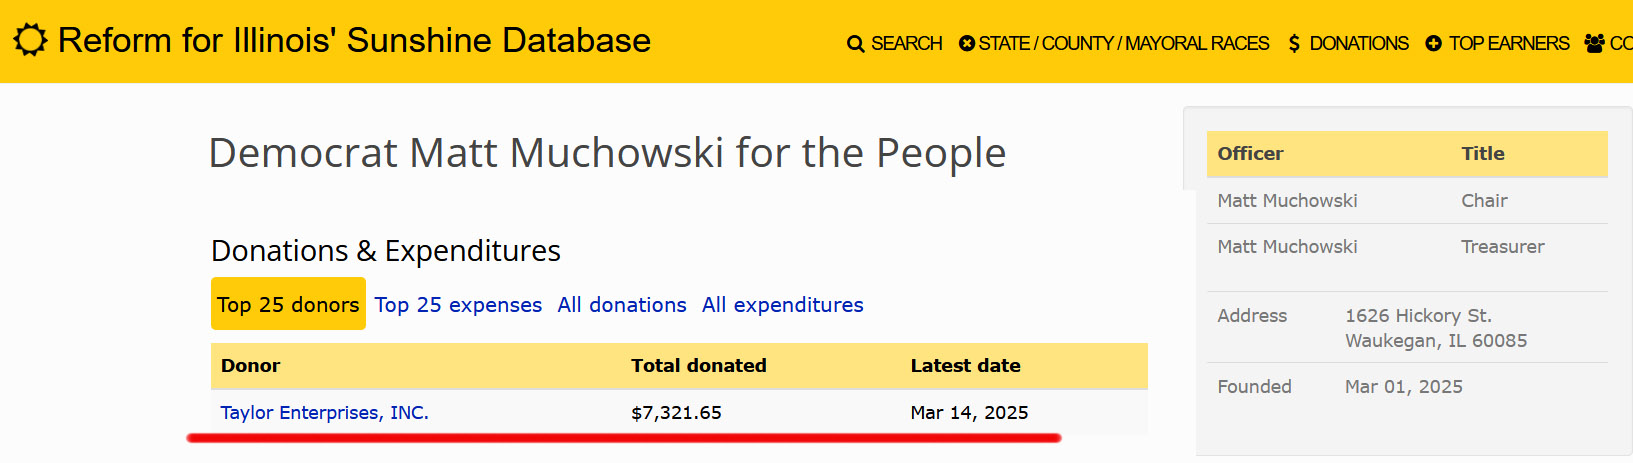Click the circled icon beside State / County / Mayoral Races
This screenshot has width=1633, height=463.
click(966, 43)
